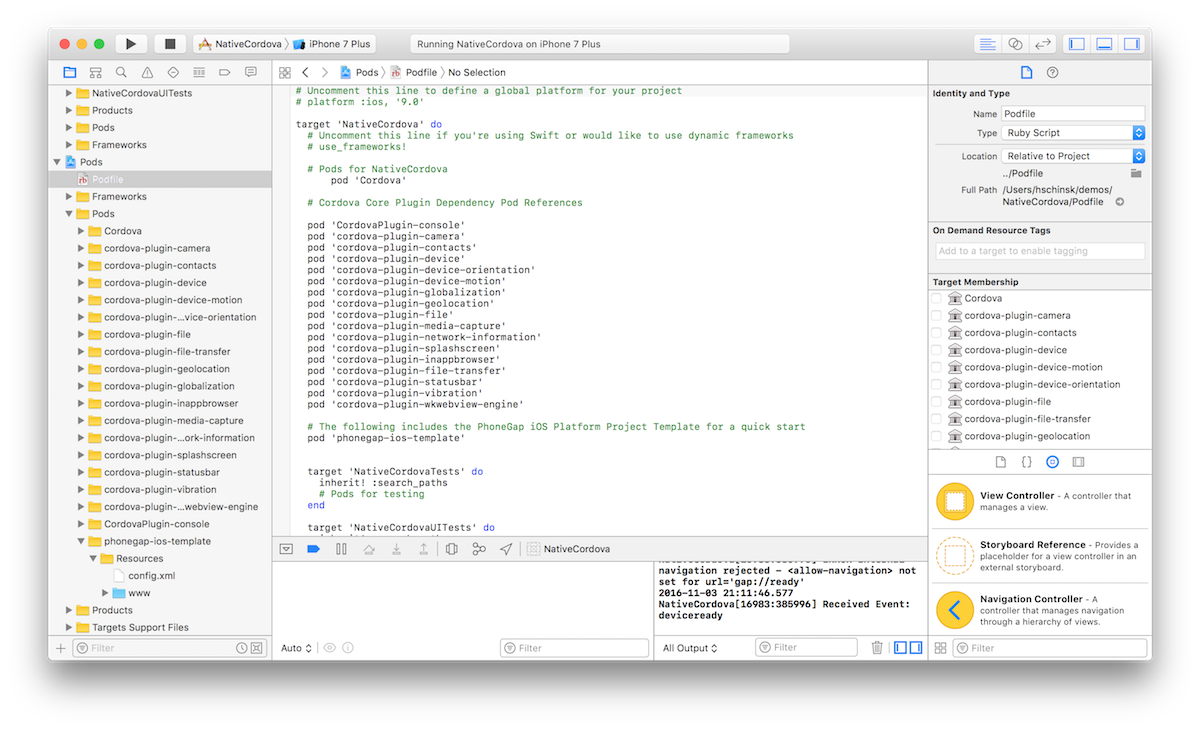Viewport: 1200px width, 729px height.
Task: Enable cordova-plugin-geolocation target membership
Action: tap(936, 436)
